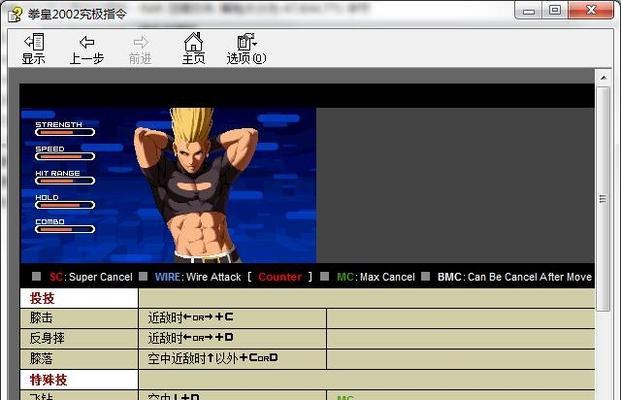This screenshot has height=400, width=621.
Task: Go back with the 上一步 arrow button
Action: click(x=87, y=49)
